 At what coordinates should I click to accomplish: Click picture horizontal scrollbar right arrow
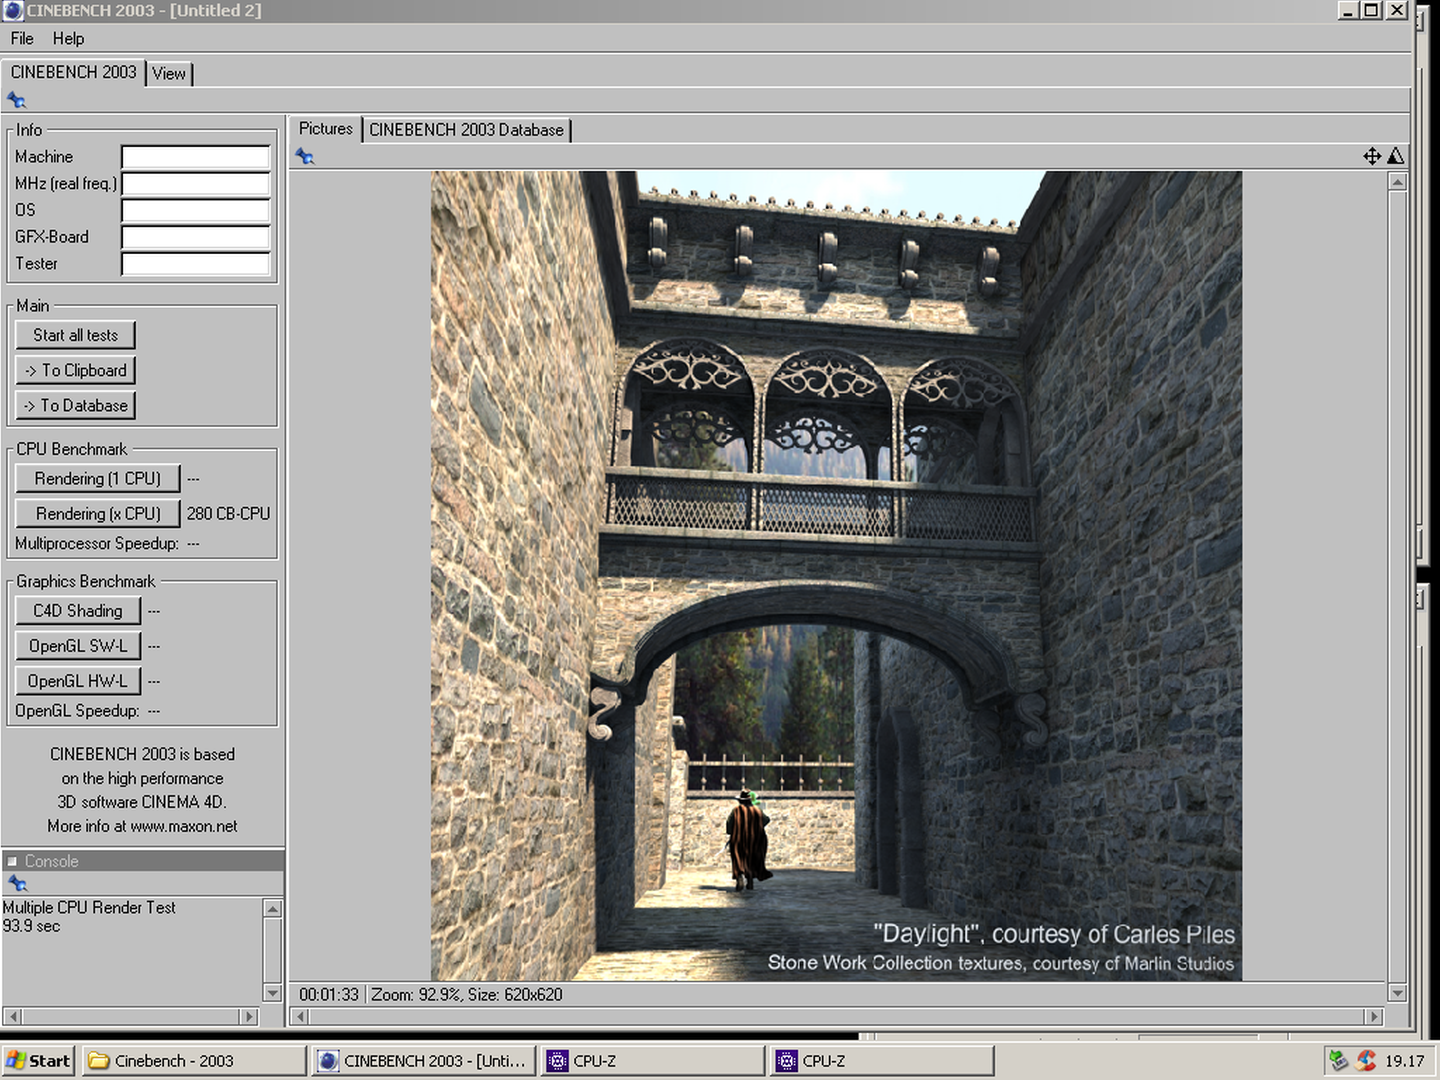tap(1374, 1016)
